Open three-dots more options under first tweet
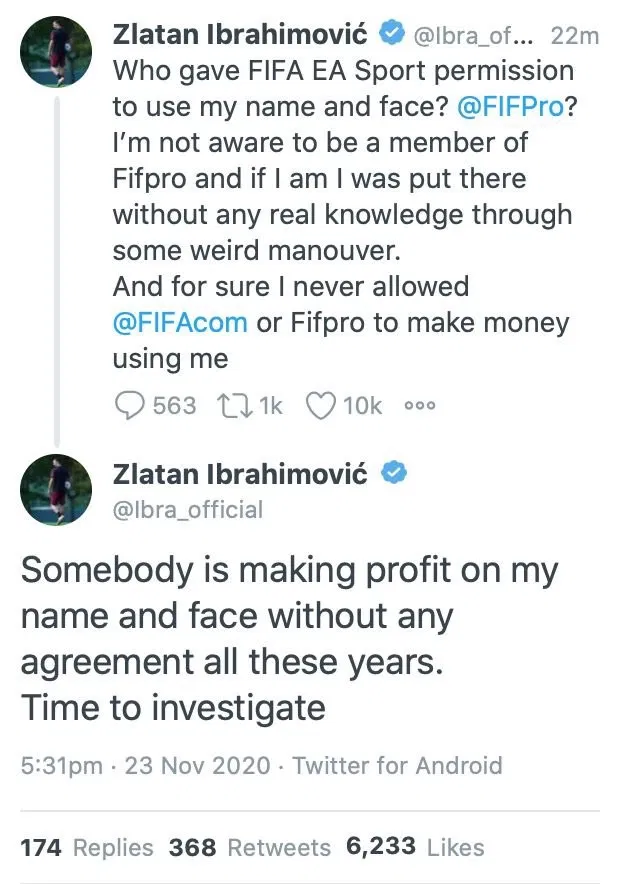Image resolution: width=620 pixels, height=884 pixels. 420,405
